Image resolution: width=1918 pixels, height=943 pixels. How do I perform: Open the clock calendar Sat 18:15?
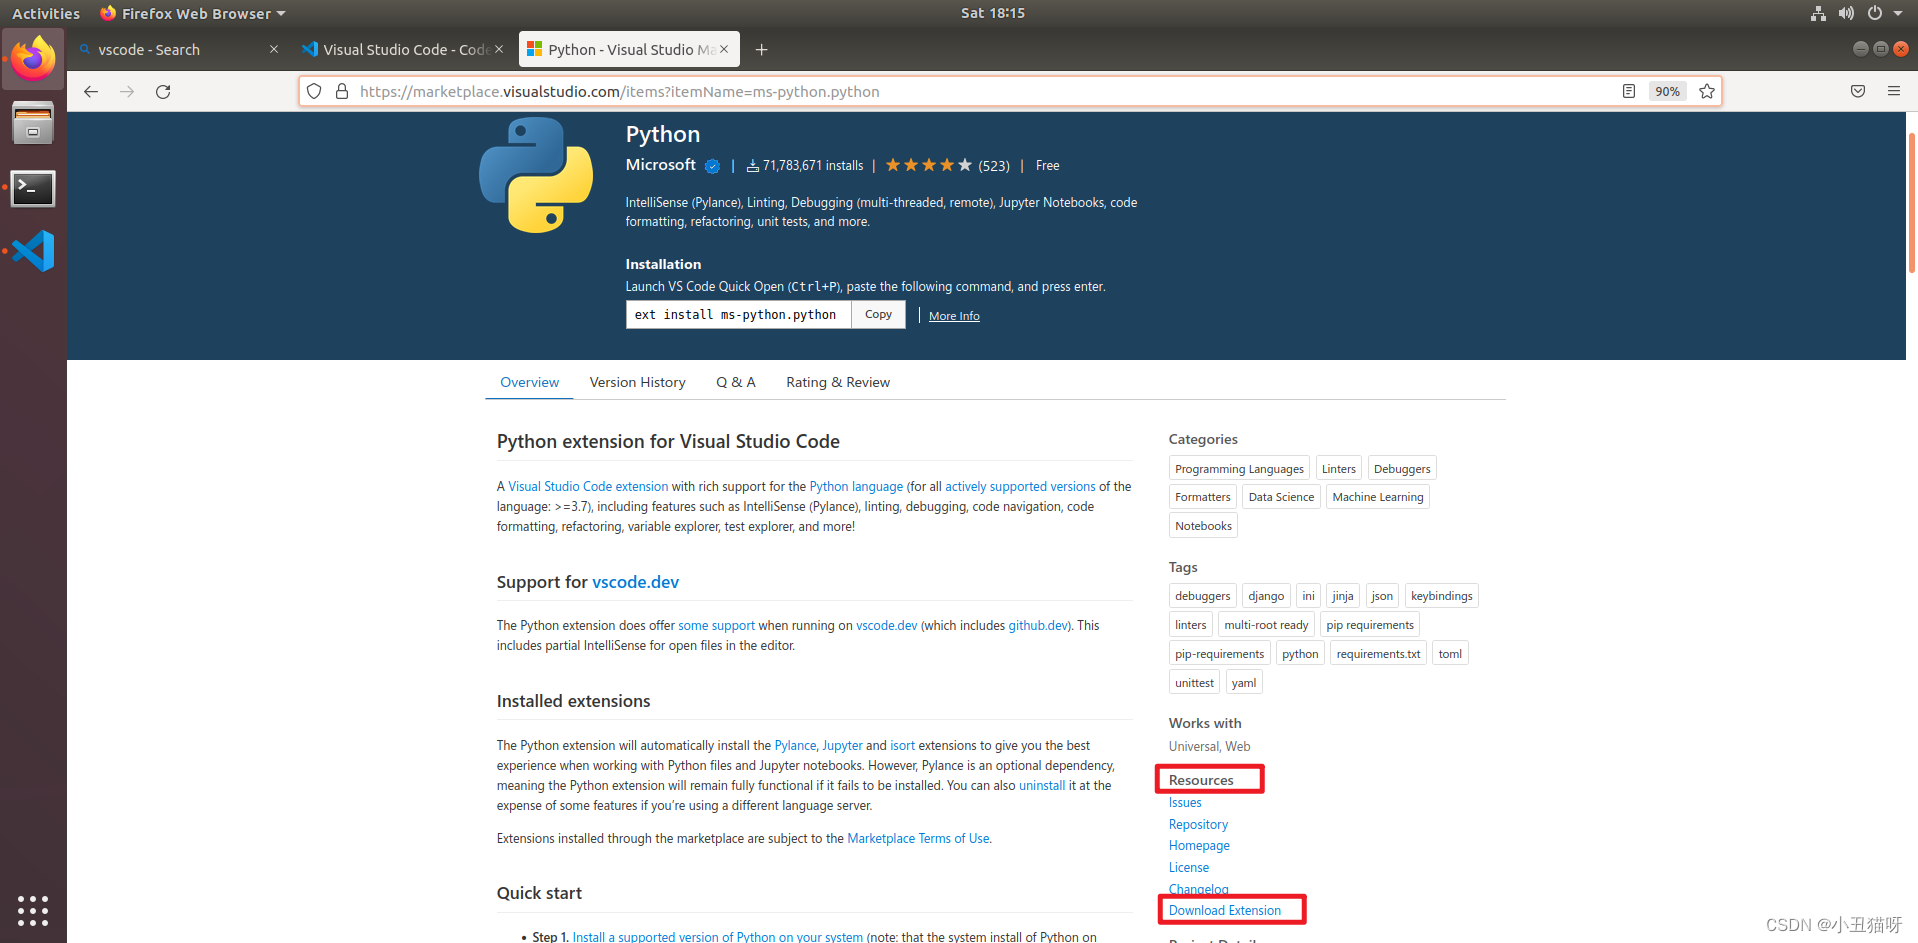[992, 13]
